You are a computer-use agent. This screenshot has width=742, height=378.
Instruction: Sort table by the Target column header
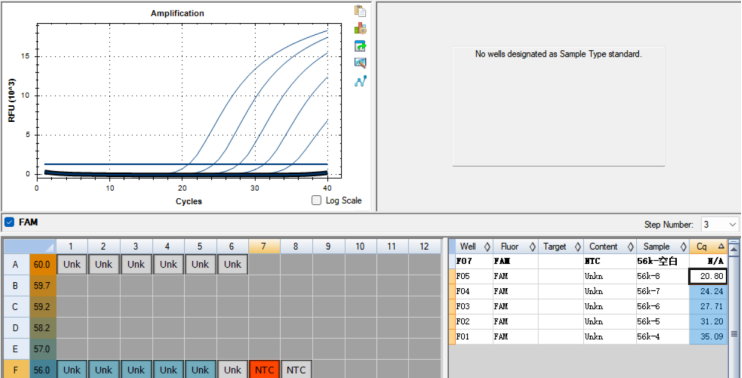click(561, 246)
